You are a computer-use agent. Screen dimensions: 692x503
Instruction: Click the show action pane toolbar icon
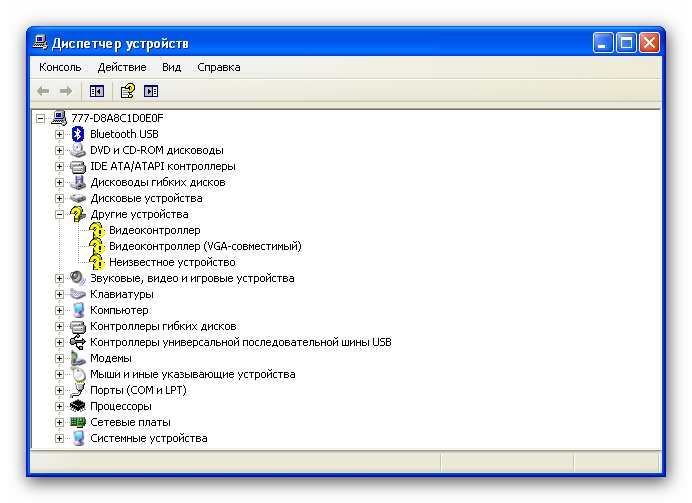coord(151,91)
